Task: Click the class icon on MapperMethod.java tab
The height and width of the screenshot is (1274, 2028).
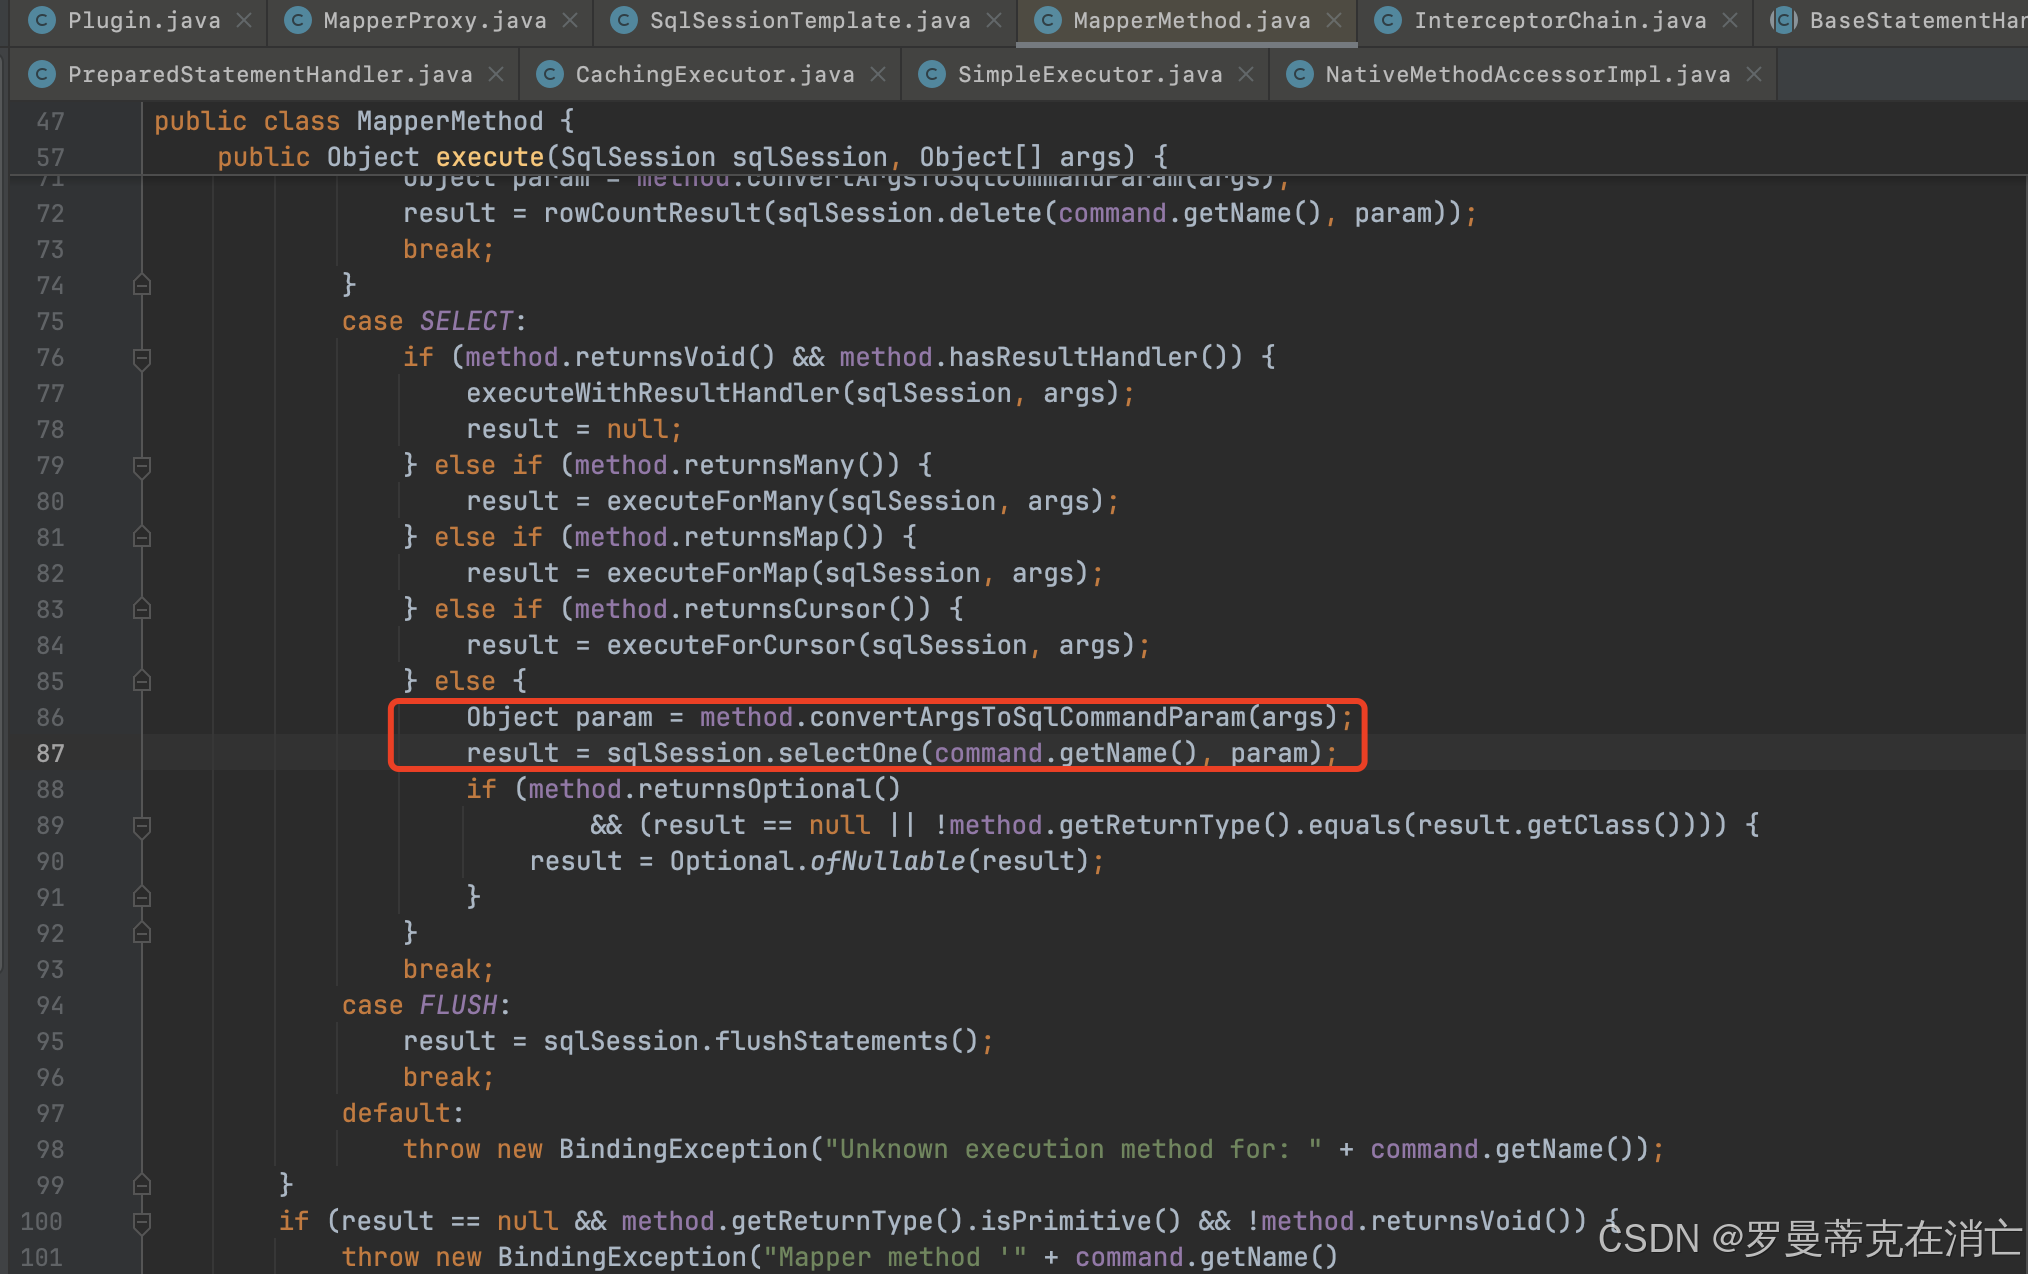Action: (1048, 20)
